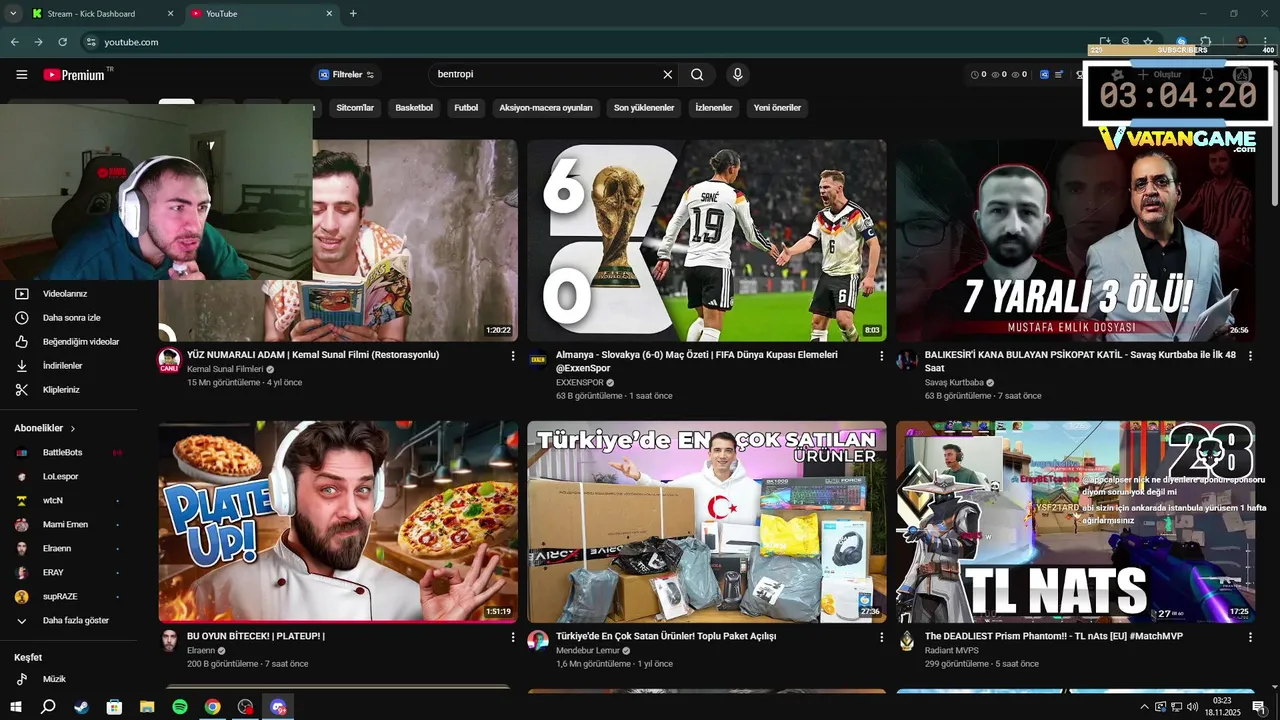Open BattleBots subscription channel
The width and height of the screenshot is (1280, 720).
tap(70, 453)
